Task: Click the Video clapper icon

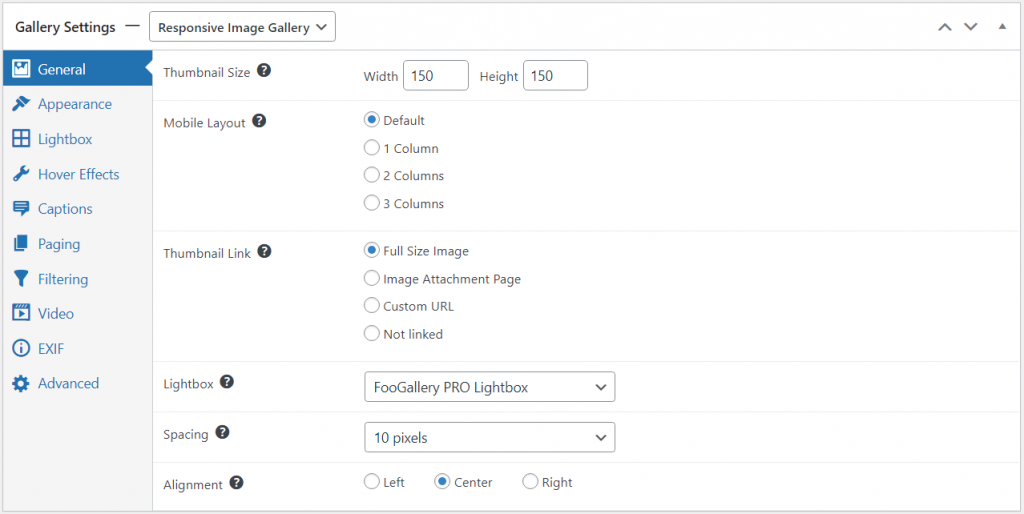Action: pyautogui.click(x=22, y=313)
